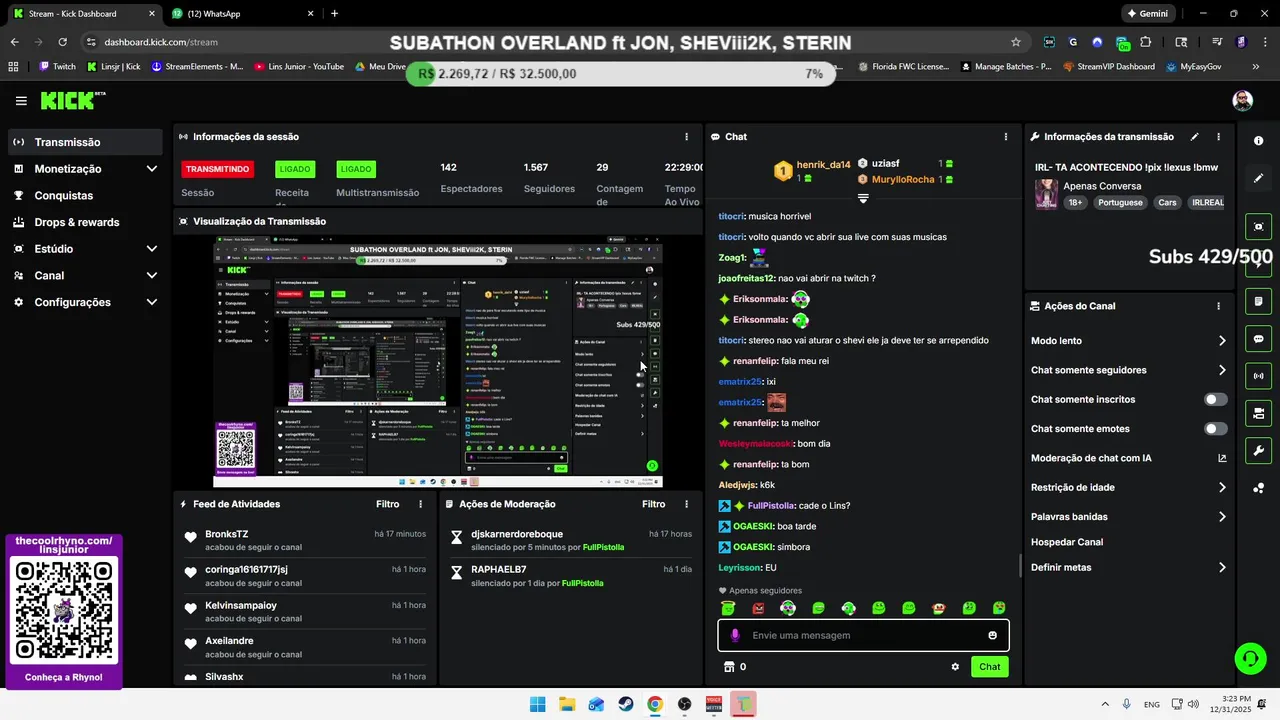
Task: Toggle stream preview widget in right sidebar
Action: tap(1258, 227)
